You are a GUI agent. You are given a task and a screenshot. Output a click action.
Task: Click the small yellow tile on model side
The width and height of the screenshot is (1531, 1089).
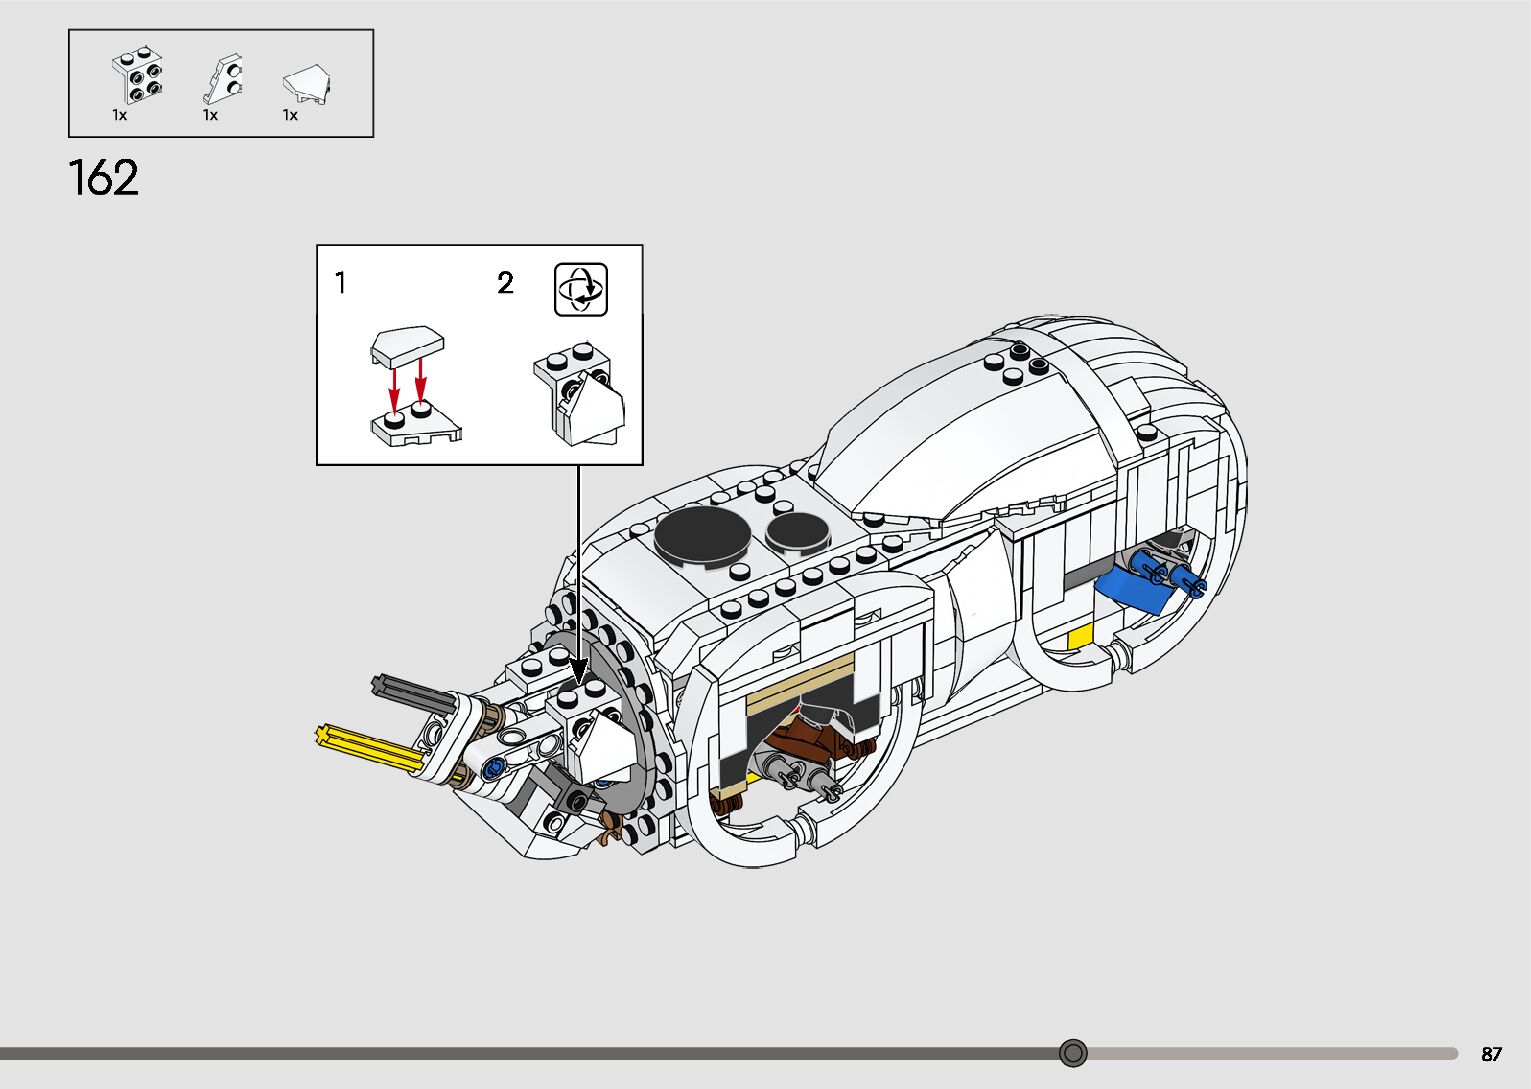(x=1081, y=637)
